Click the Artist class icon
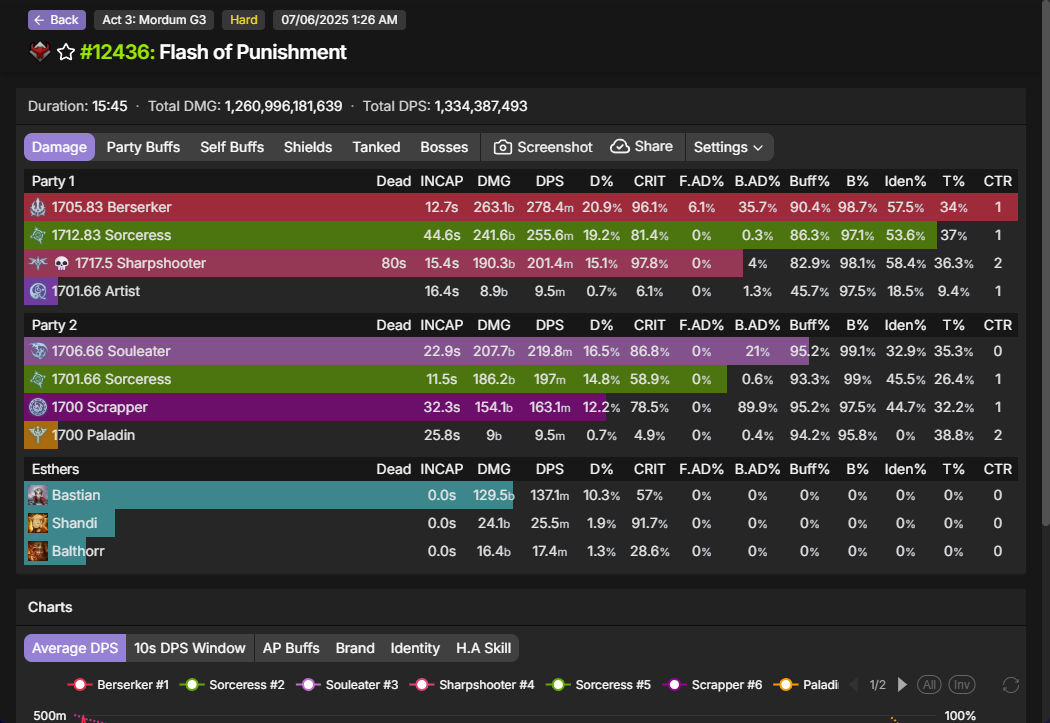The image size is (1050, 723). [38, 291]
